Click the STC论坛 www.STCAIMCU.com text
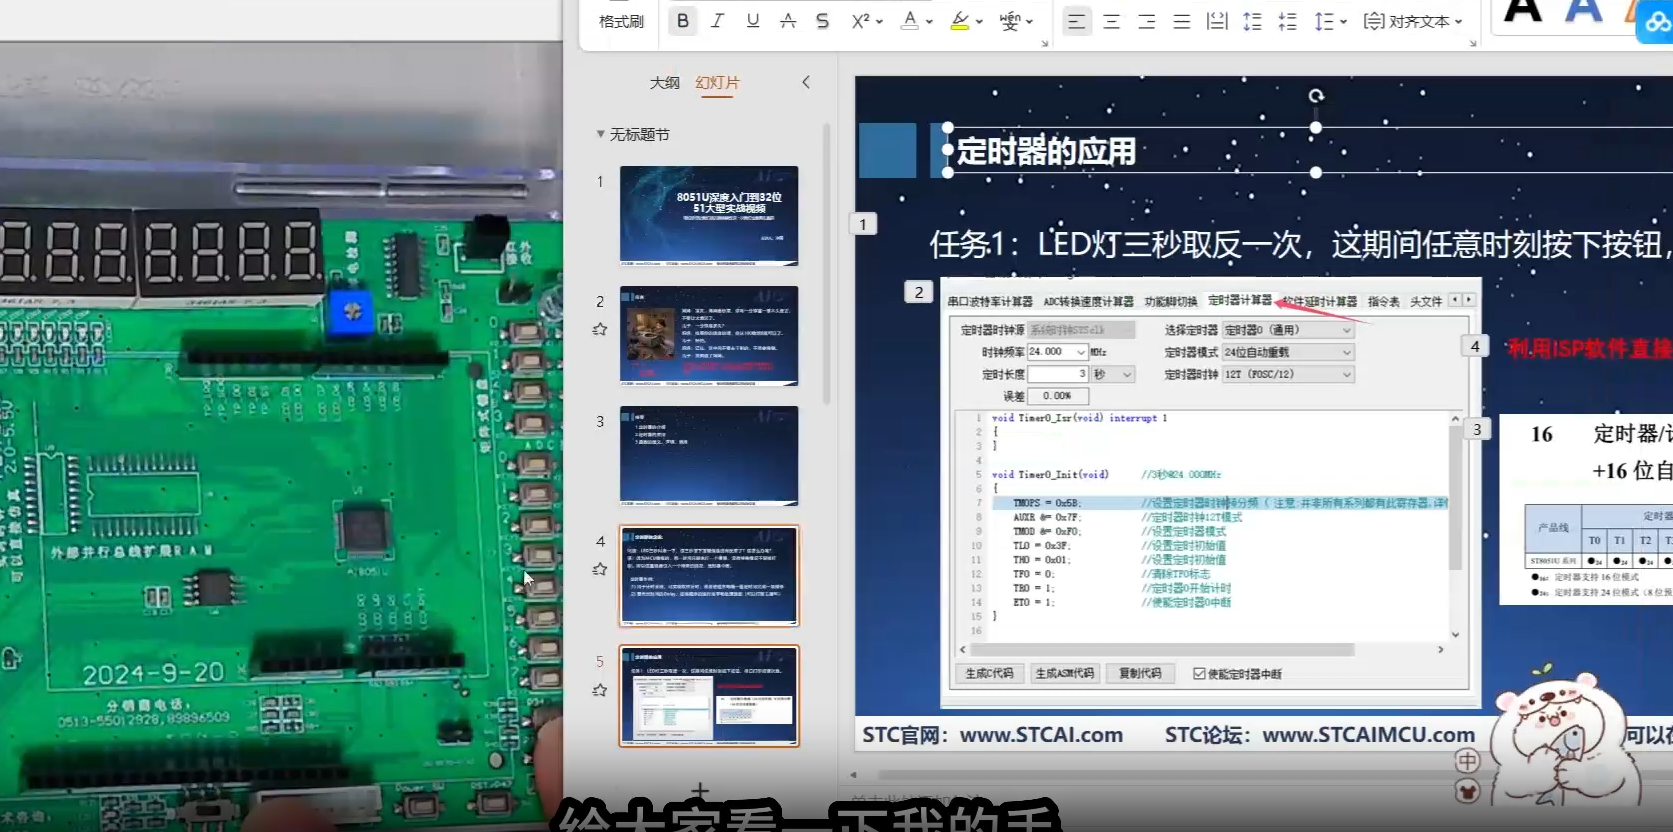This screenshot has width=1673, height=832. pyautogui.click(x=1320, y=735)
